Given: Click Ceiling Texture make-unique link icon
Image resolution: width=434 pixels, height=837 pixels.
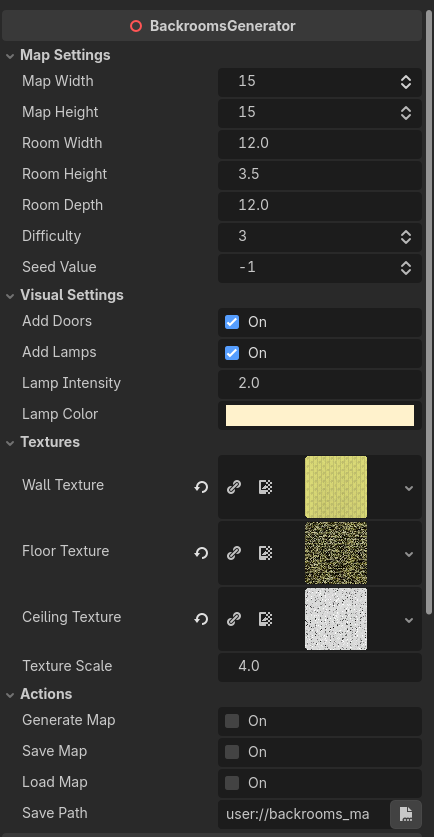Looking at the screenshot, I should (233, 619).
